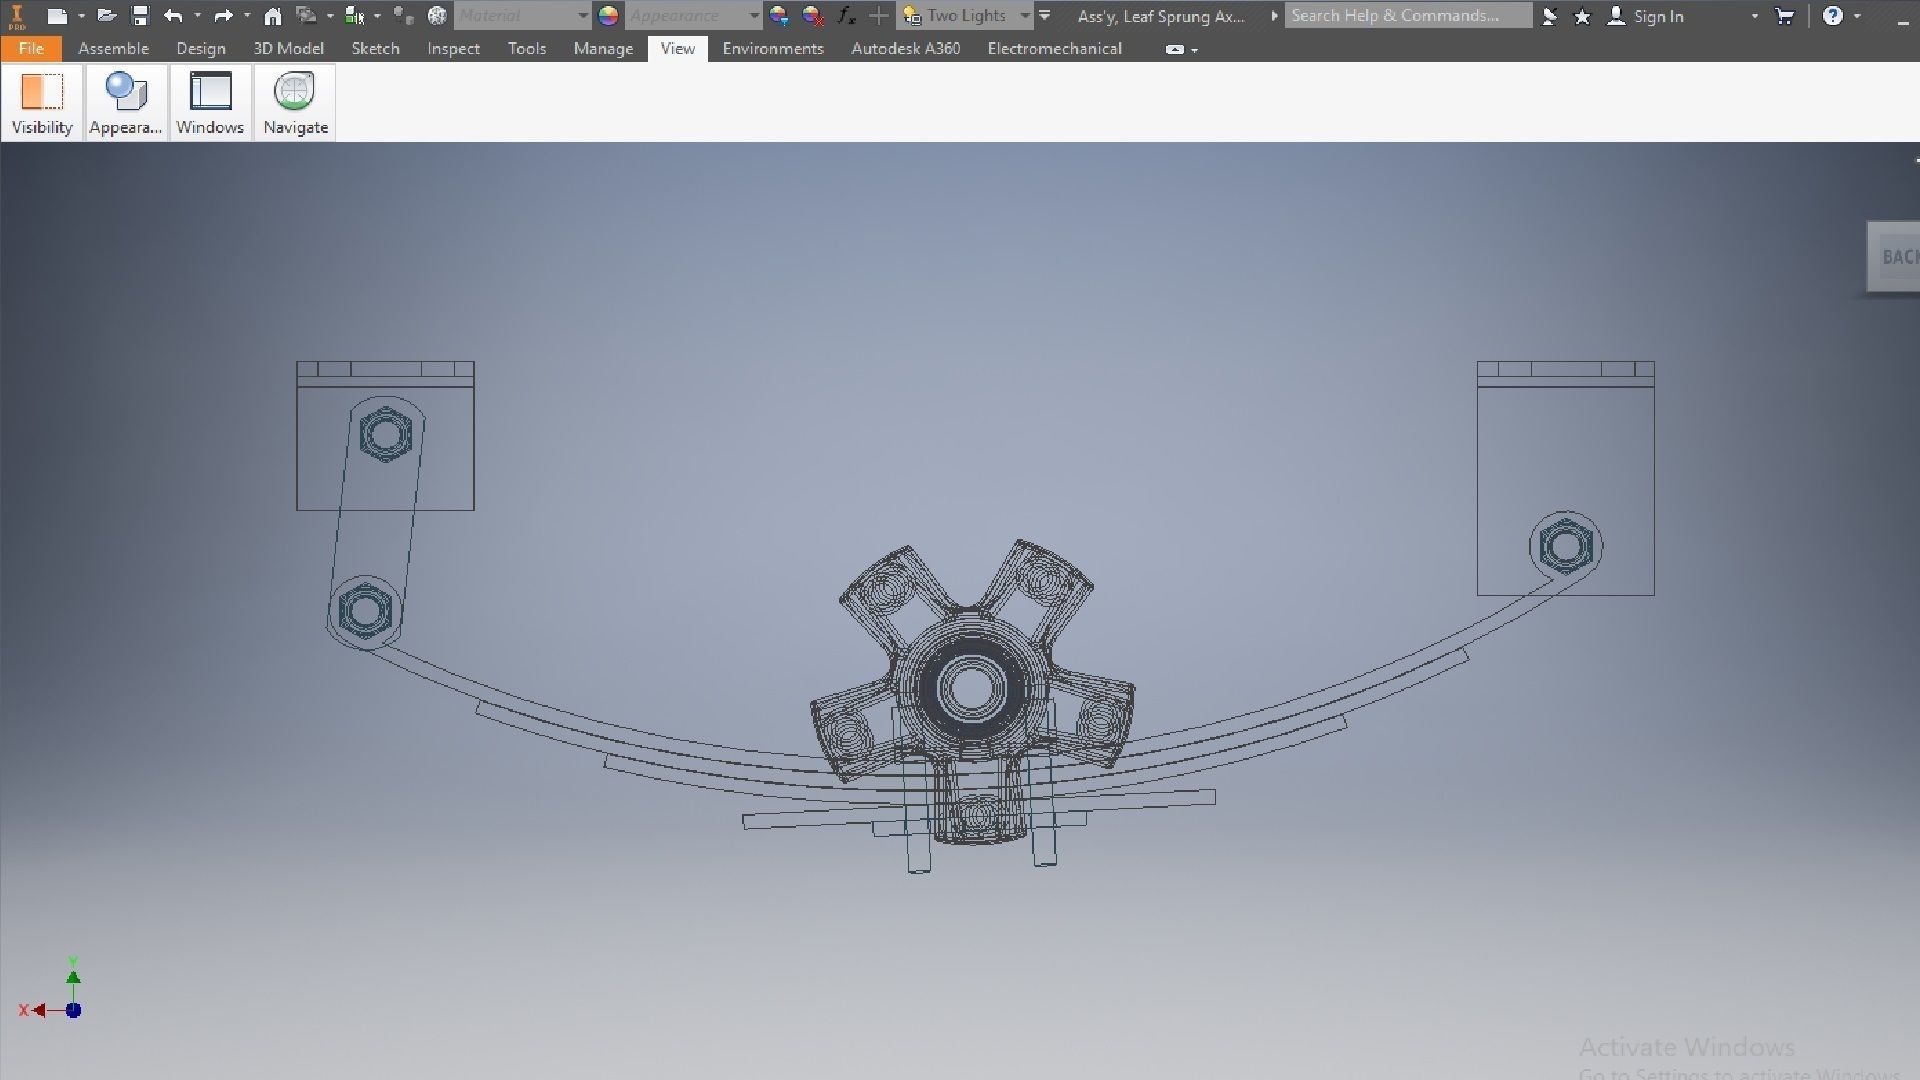Click the satellite communication center icon
1920x1080 pixels.
click(1549, 16)
